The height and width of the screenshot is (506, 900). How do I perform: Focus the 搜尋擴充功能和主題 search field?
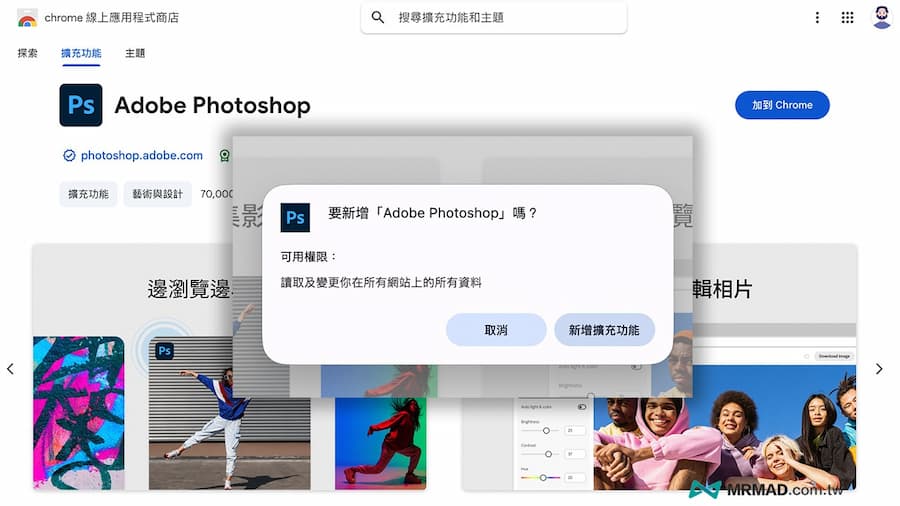point(494,18)
